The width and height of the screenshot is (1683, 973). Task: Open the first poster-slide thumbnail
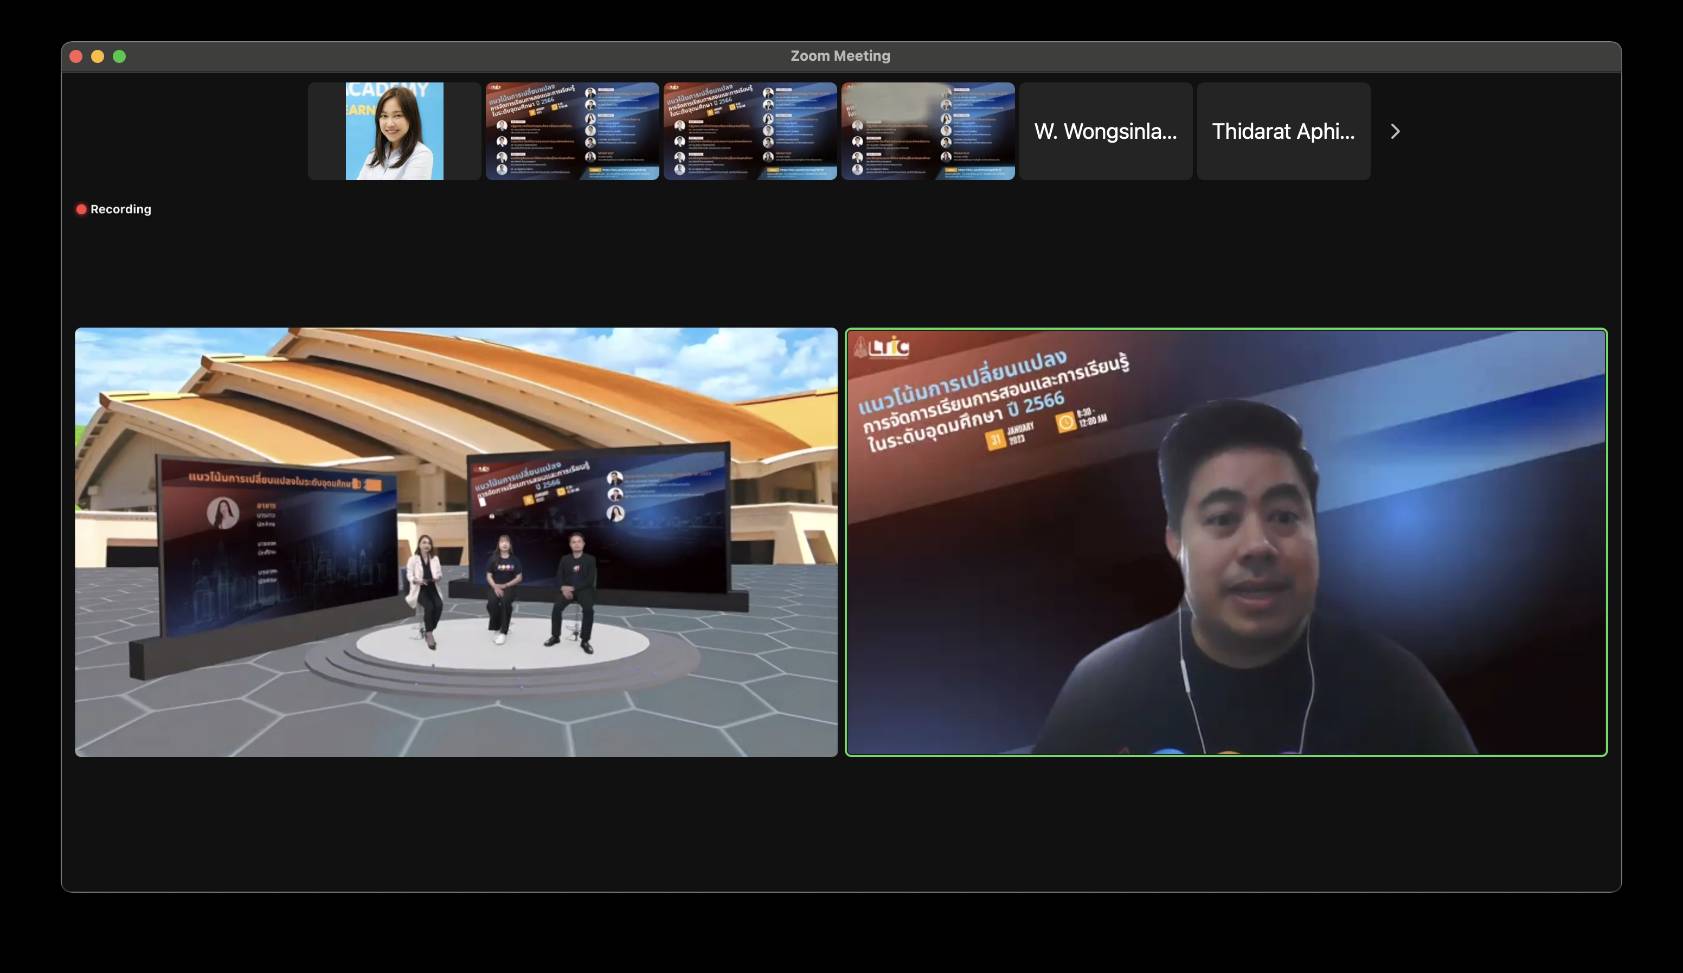click(x=572, y=131)
